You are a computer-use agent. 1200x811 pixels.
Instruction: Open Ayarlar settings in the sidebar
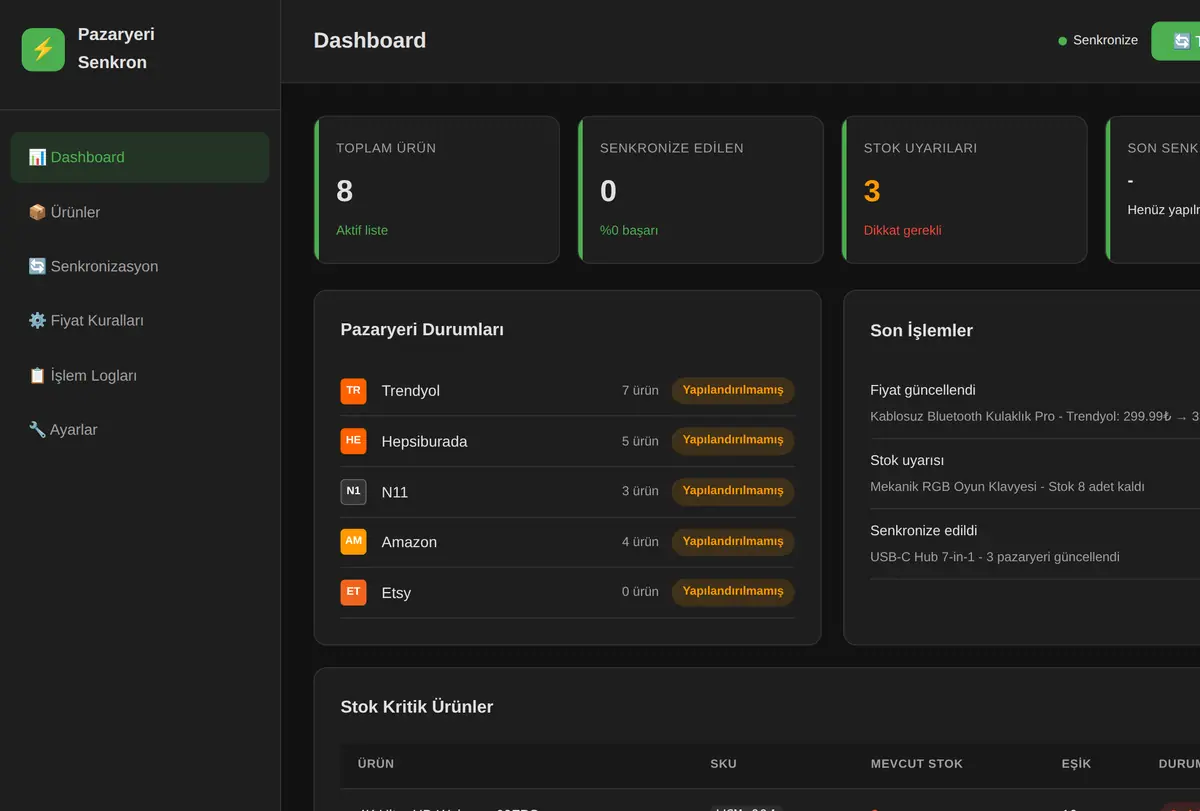point(140,429)
